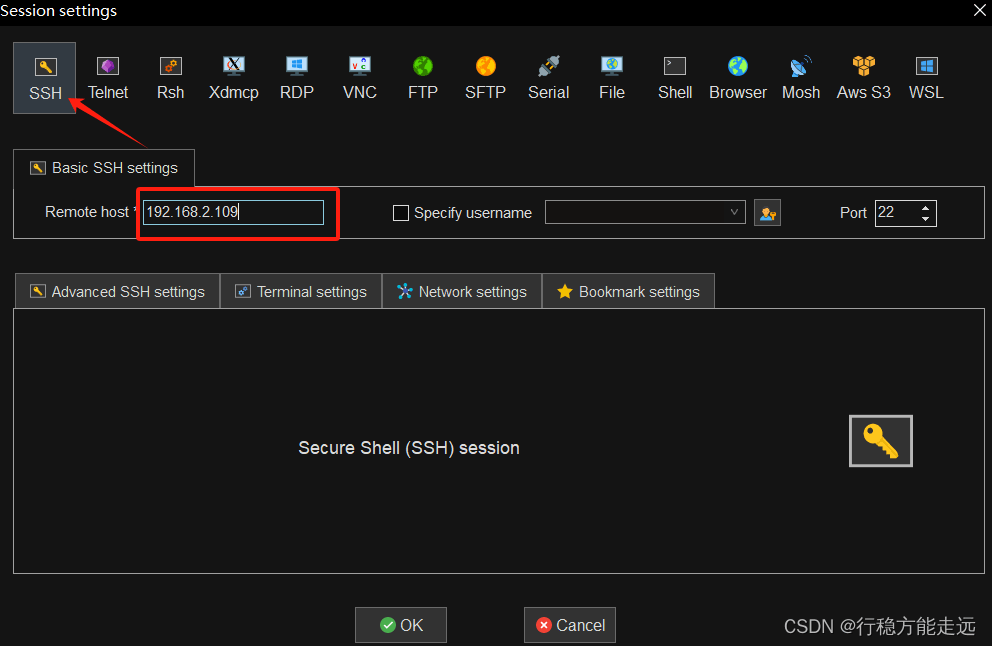This screenshot has width=992, height=646.
Task: Increase the port number with up arrow
Action: [x=926, y=207]
